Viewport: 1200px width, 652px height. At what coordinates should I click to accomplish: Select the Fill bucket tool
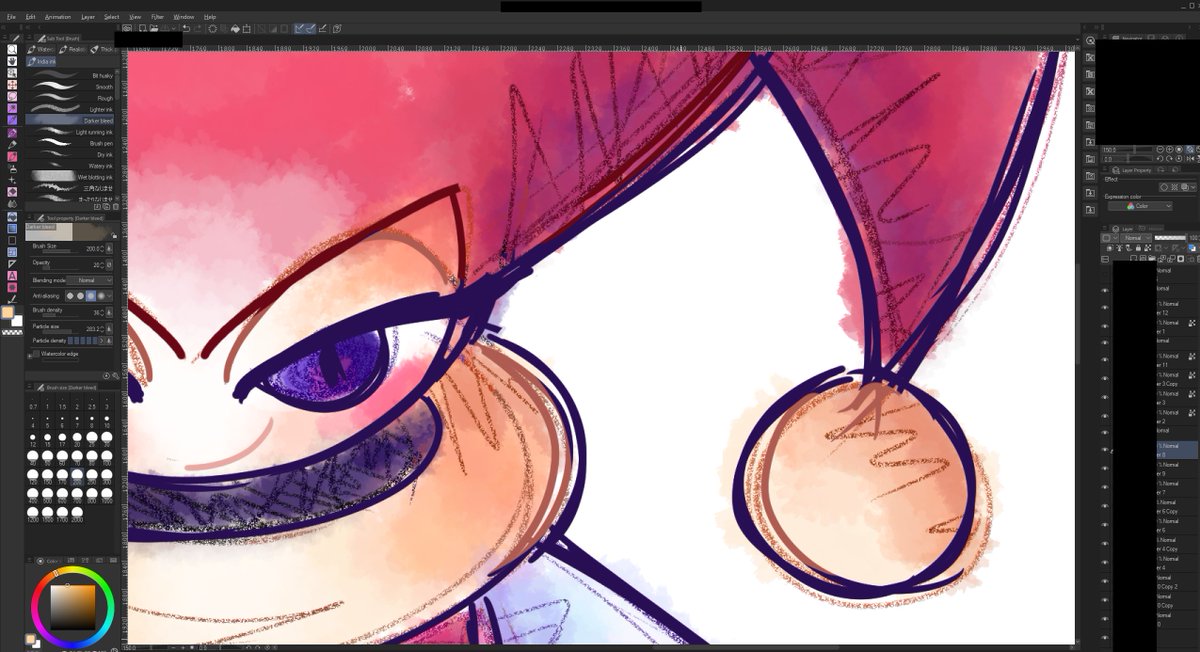click(12, 216)
